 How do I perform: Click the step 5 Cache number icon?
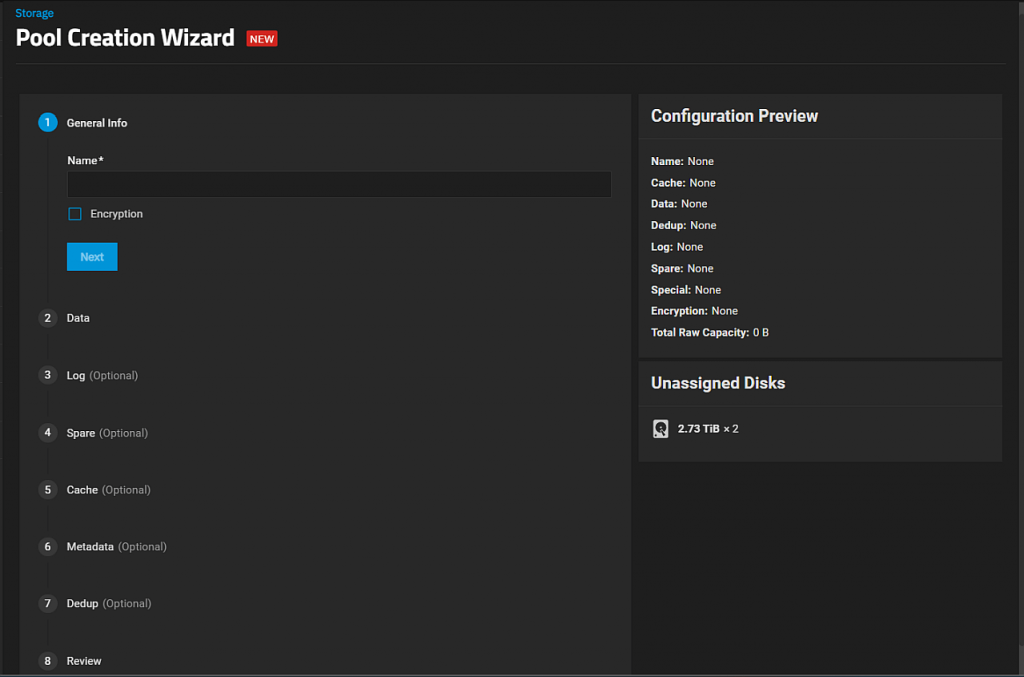tap(48, 490)
